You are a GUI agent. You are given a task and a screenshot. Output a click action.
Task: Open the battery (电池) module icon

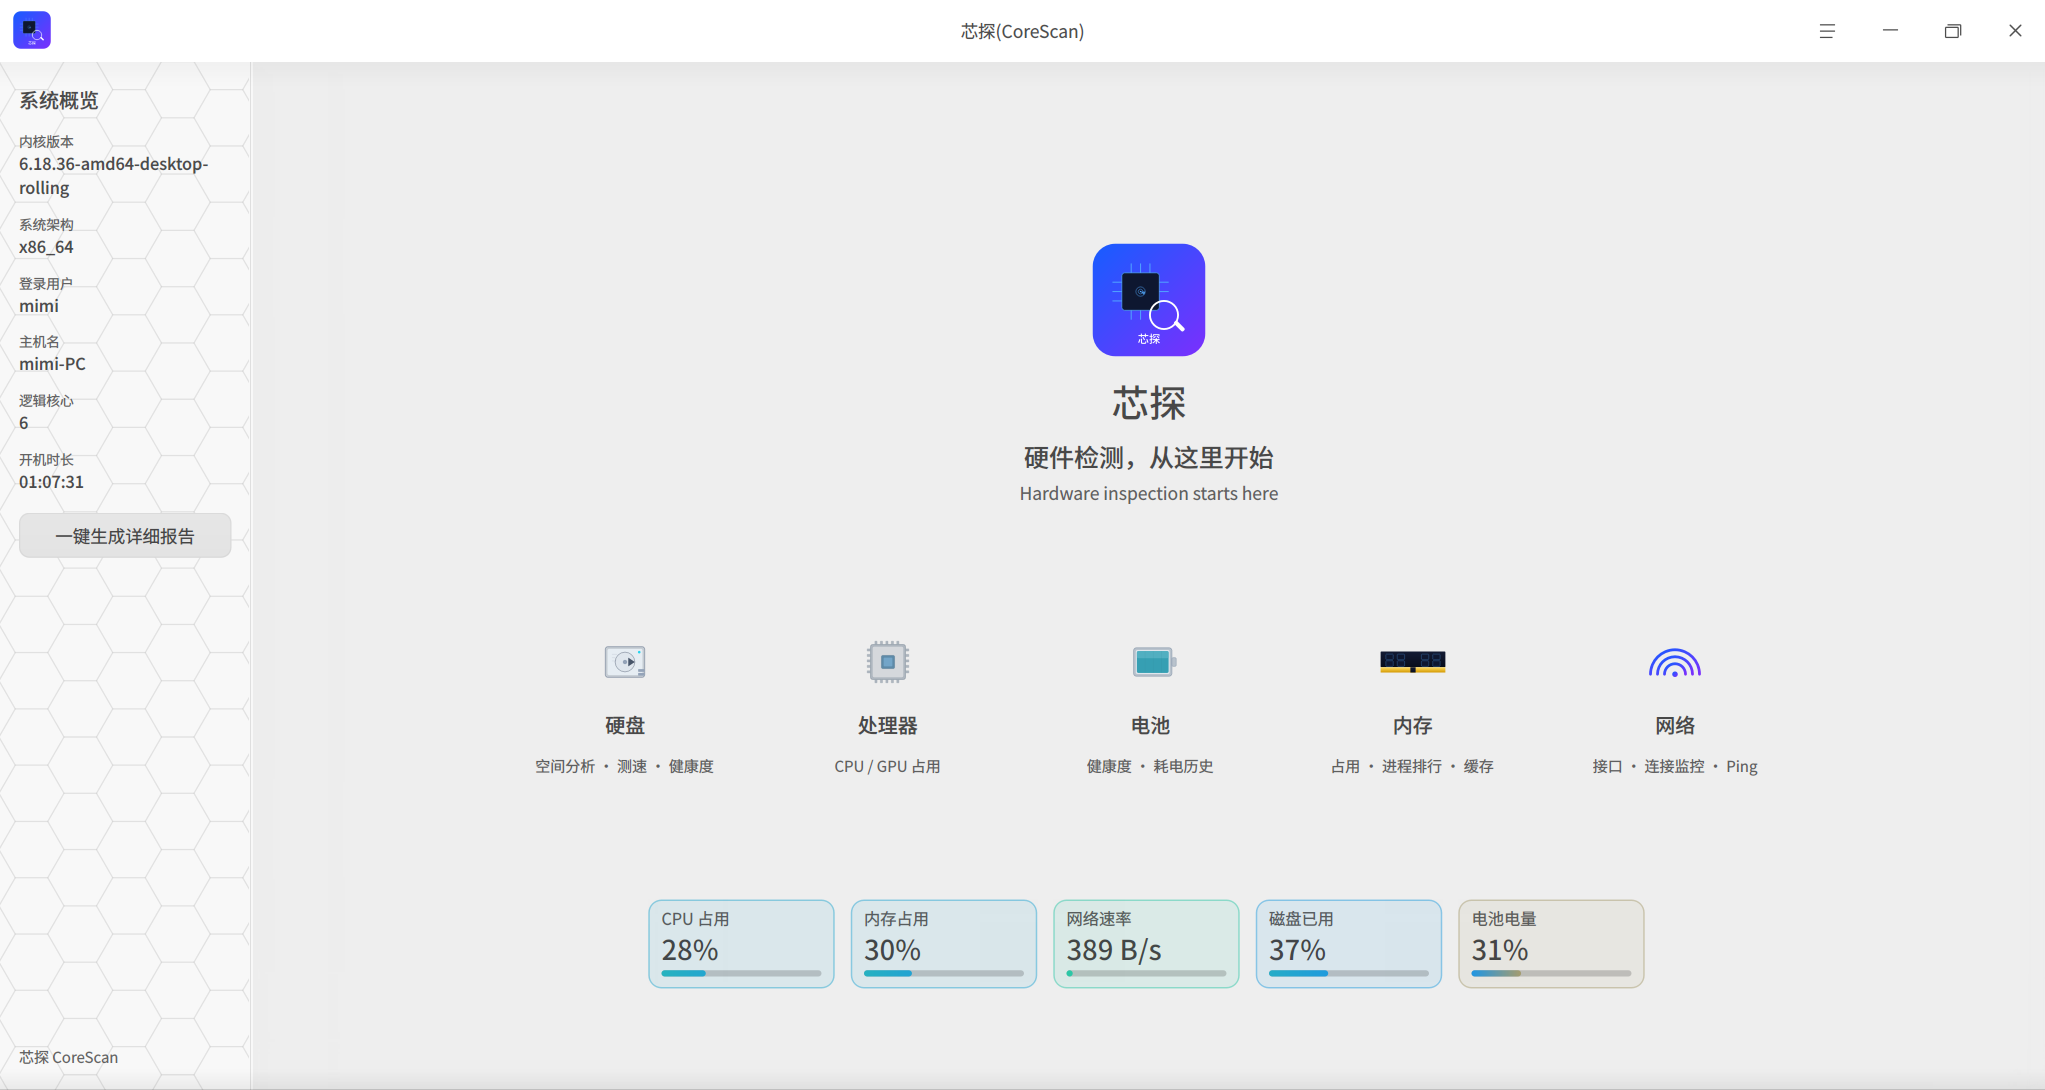click(x=1154, y=662)
